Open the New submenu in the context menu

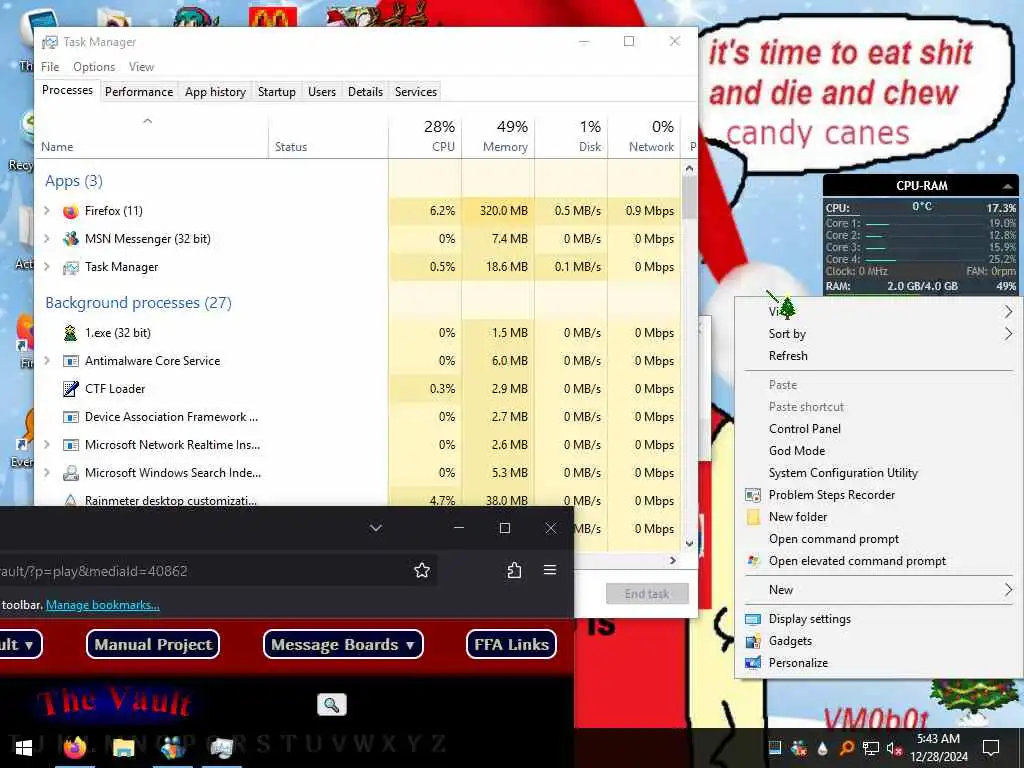click(x=879, y=590)
